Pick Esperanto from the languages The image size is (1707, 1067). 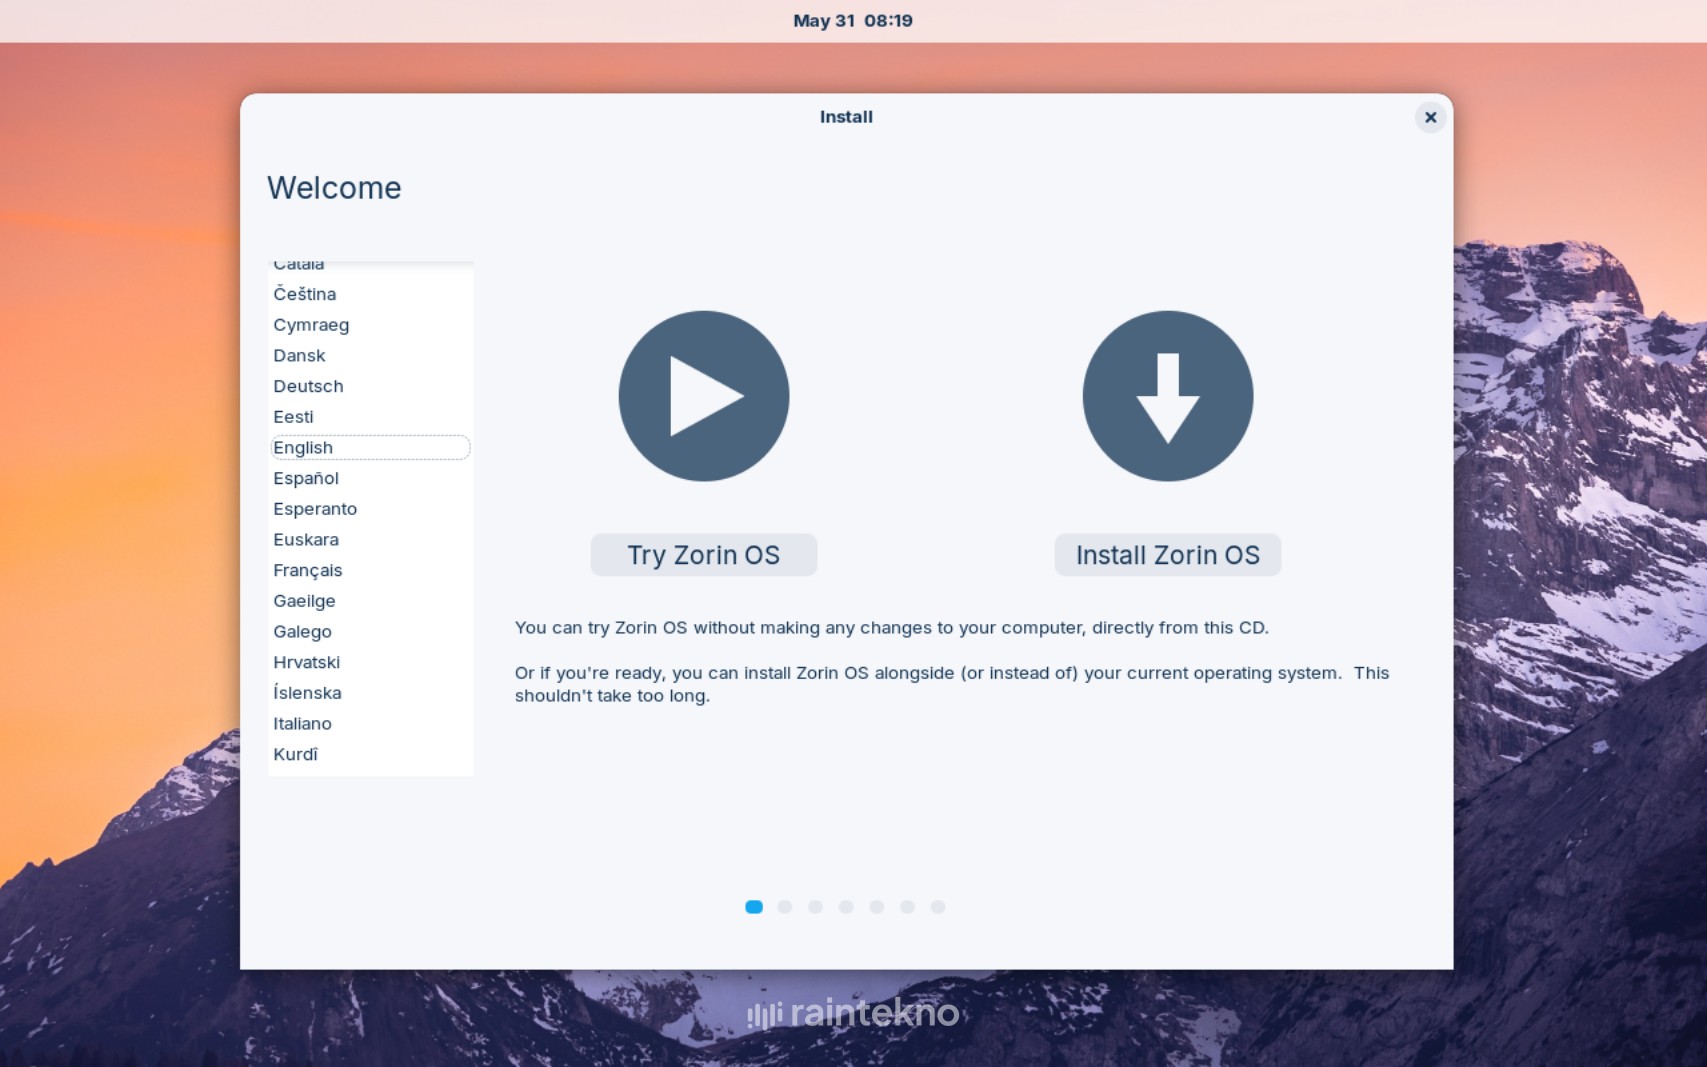coord(315,509)
